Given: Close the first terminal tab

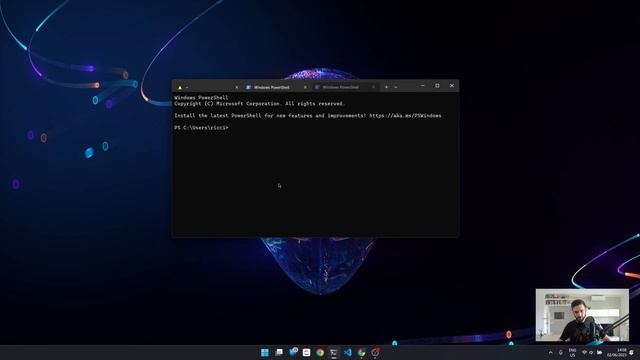Looking at the screenshot, I should 237,87.
